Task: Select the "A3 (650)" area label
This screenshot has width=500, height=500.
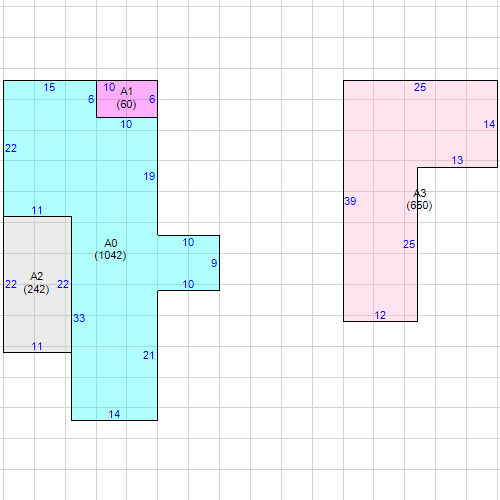Action: click(x=419, y=199)
